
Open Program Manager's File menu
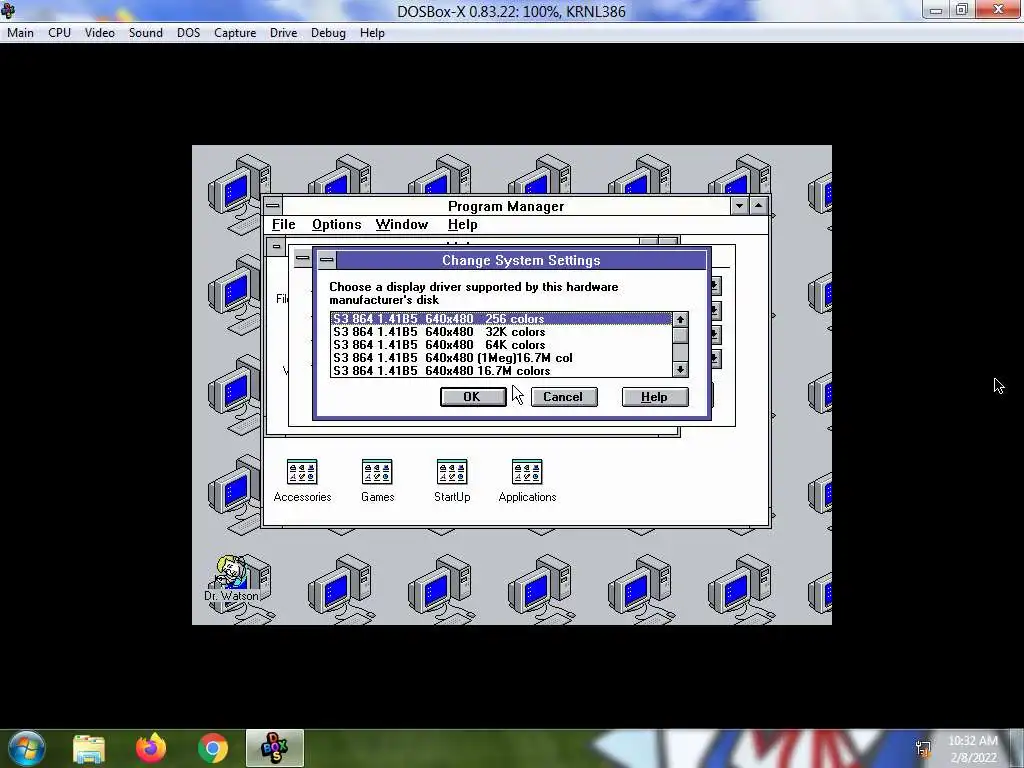click(x=283, y=225)
